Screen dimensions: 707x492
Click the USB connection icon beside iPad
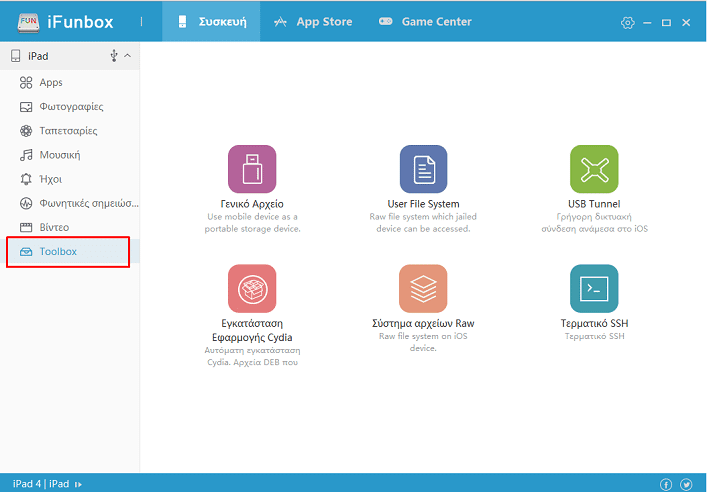coord(114,56)
